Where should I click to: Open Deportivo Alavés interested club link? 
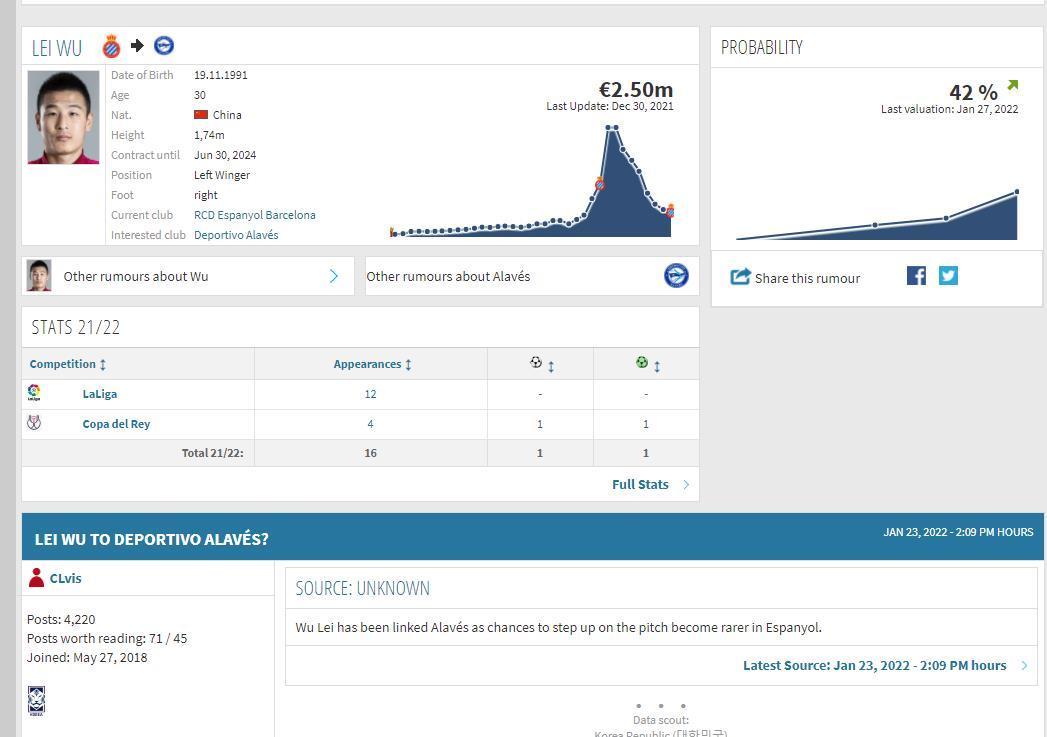pos(236,235)
